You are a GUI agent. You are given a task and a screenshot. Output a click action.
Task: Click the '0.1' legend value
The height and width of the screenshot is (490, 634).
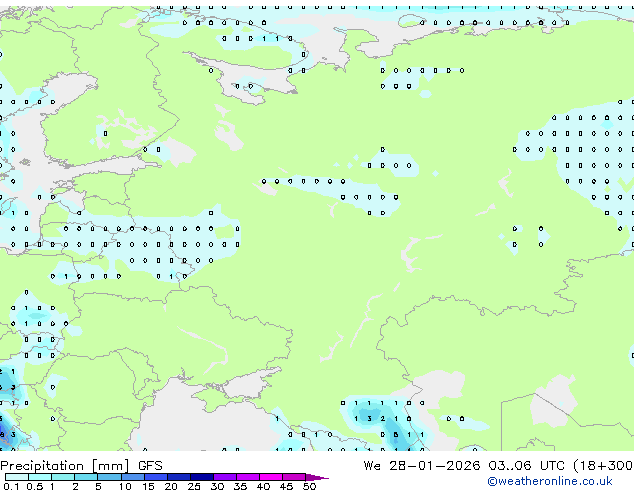(11, 486)
